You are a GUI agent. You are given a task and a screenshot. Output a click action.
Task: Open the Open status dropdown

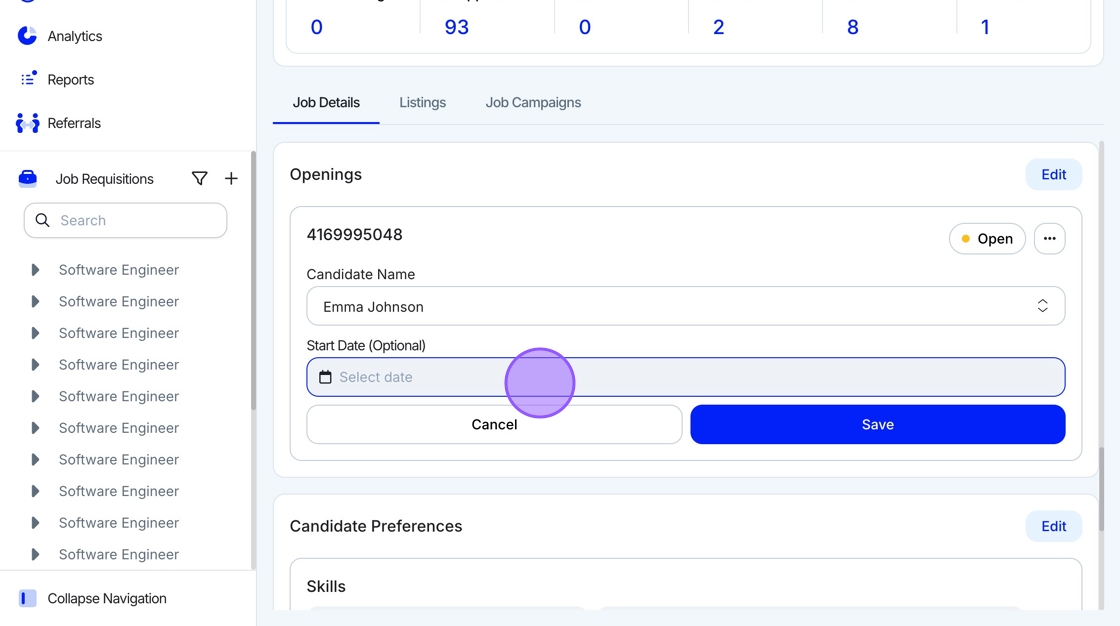[x=986, y=239]
